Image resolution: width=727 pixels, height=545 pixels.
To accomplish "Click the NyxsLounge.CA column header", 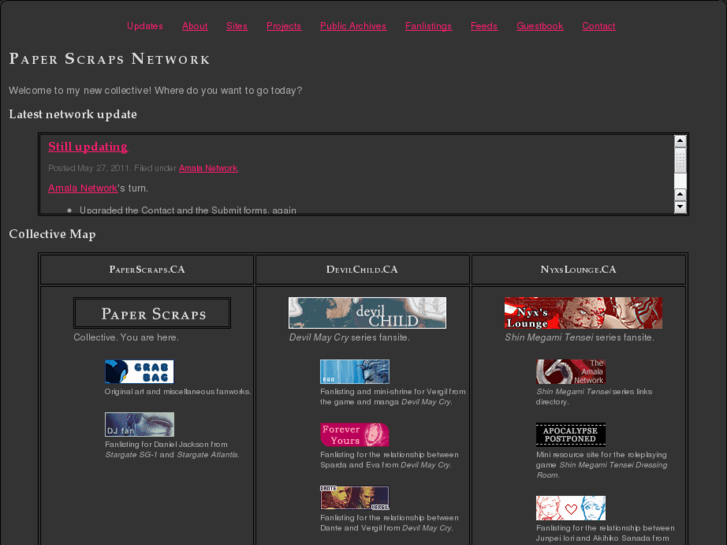I will click(x=578, y=269).
